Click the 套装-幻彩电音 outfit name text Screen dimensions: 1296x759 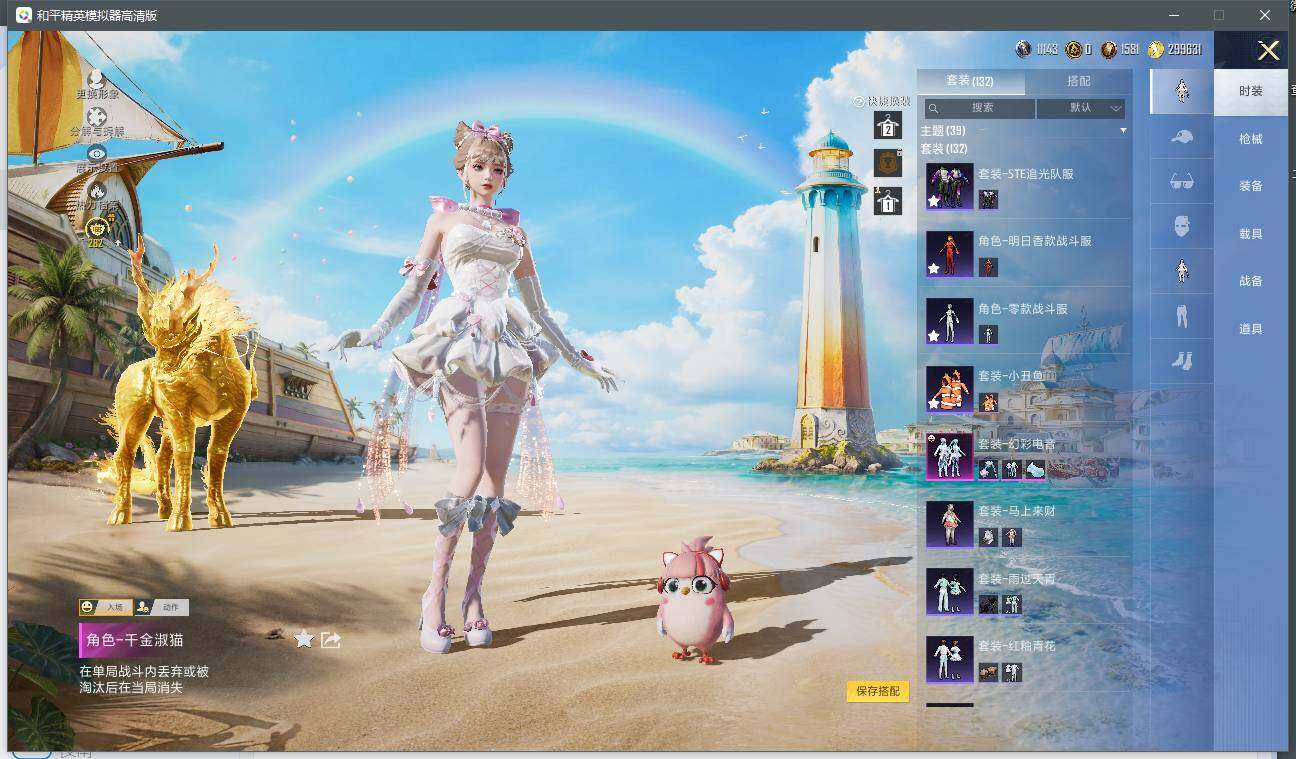click(x=1017, y=443)
